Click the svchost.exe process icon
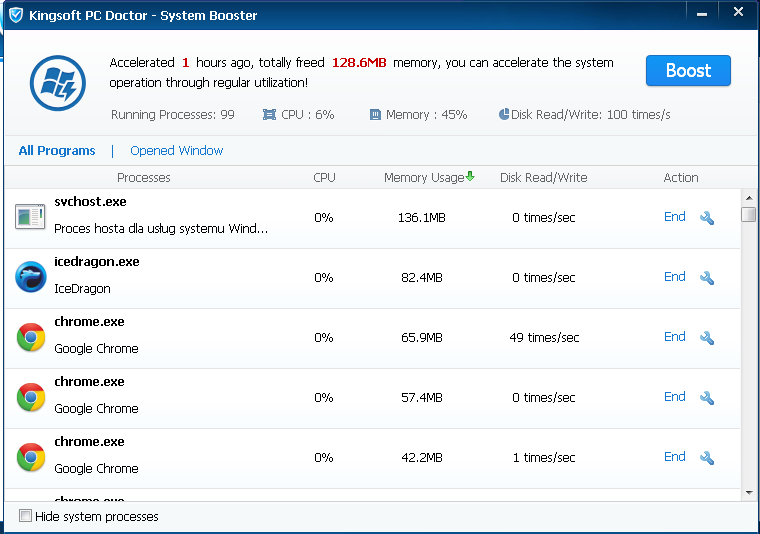This screenshot has width=760, height=534. tap(31, 216)
